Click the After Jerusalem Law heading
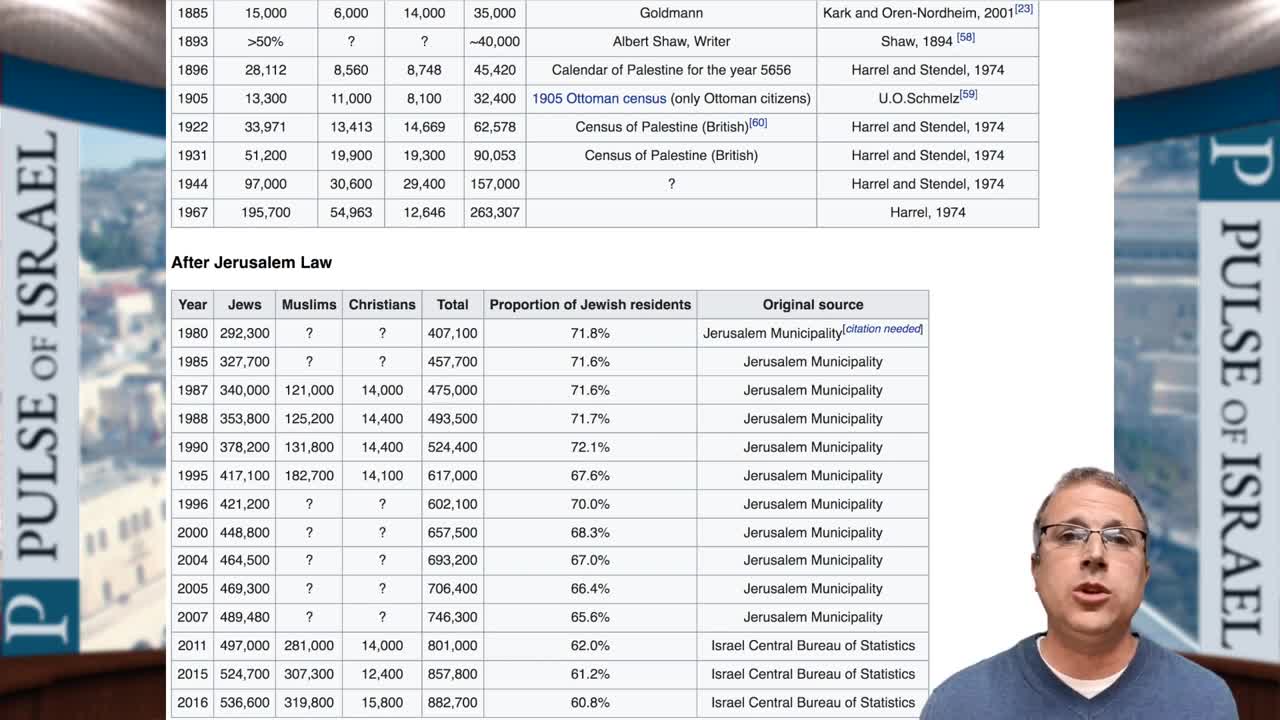Screen dimensions: 1280x720 (251, 262)
